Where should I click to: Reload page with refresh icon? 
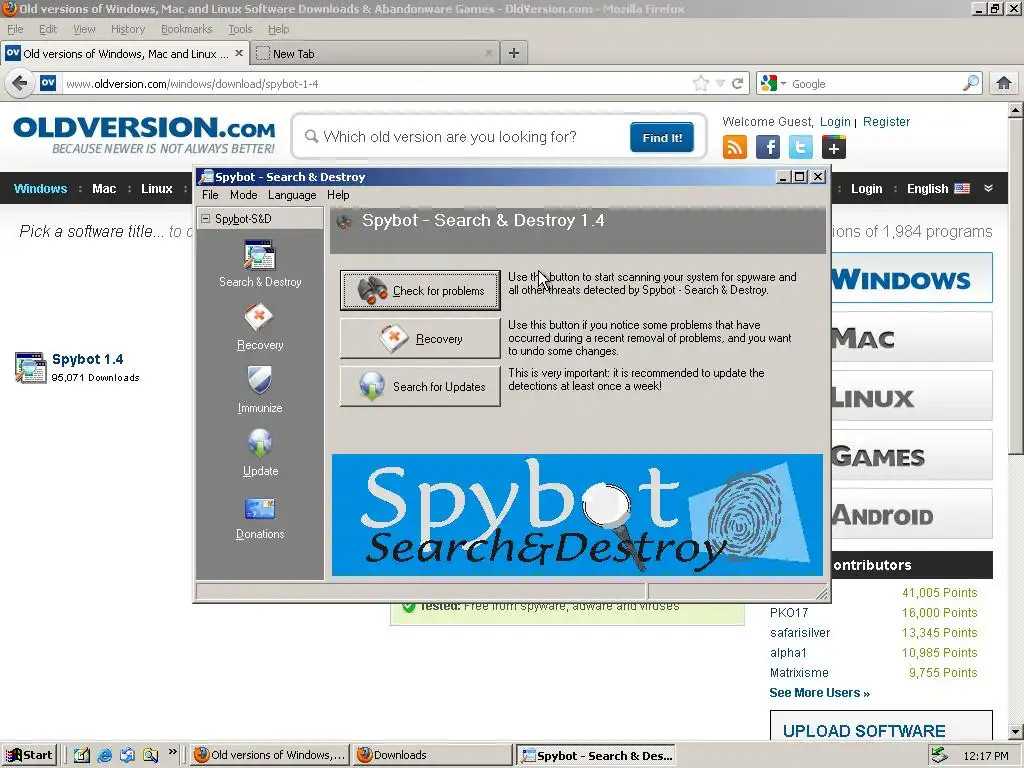coord(737,84)
